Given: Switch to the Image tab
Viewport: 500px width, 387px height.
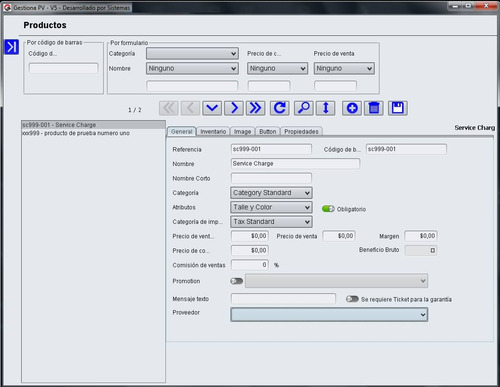Looking at the screenshot, I should point(242,132).
